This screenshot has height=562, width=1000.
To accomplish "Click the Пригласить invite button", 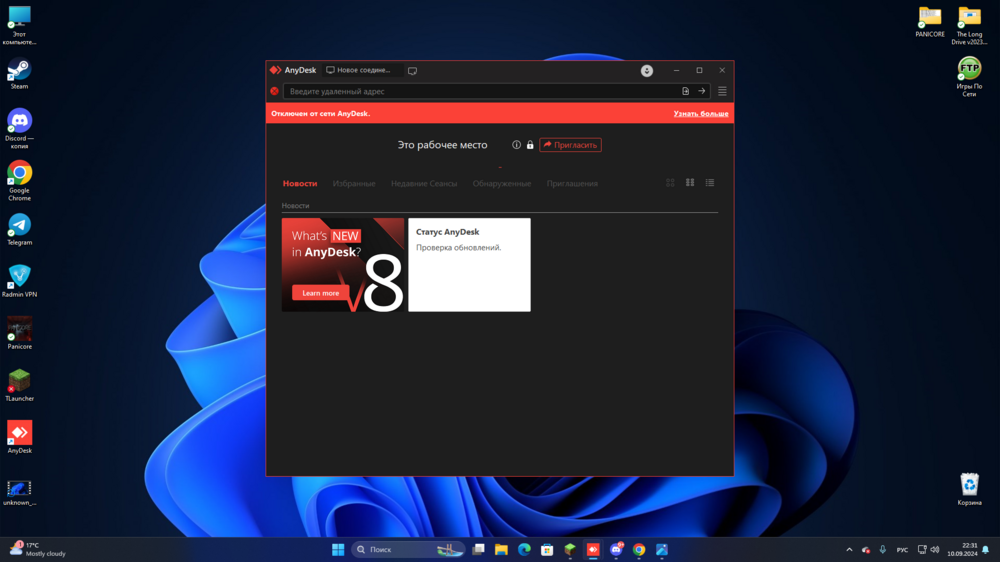I will 570,145.
